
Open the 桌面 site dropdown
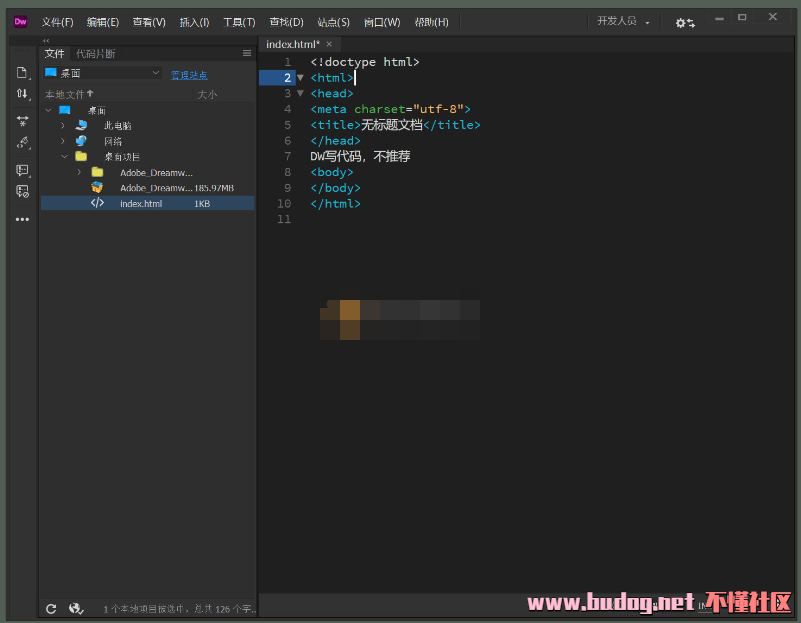(x=101, y=73)
